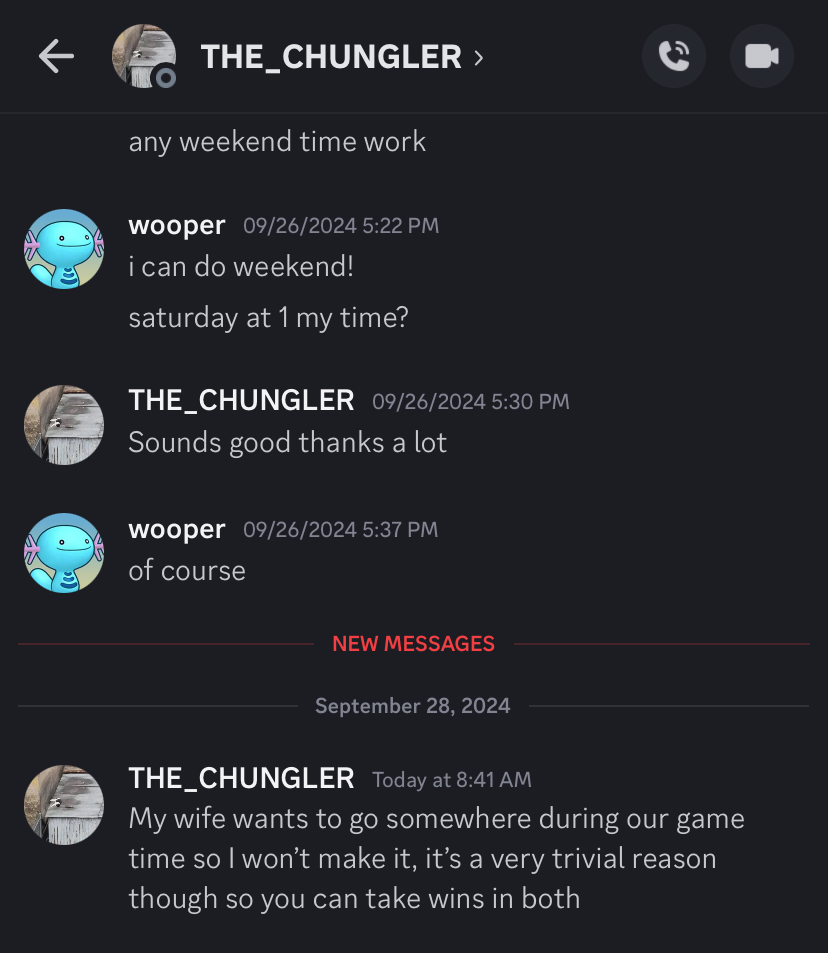
Task: Click the September 28, 2024 date separator
Action: click(412, 706)
